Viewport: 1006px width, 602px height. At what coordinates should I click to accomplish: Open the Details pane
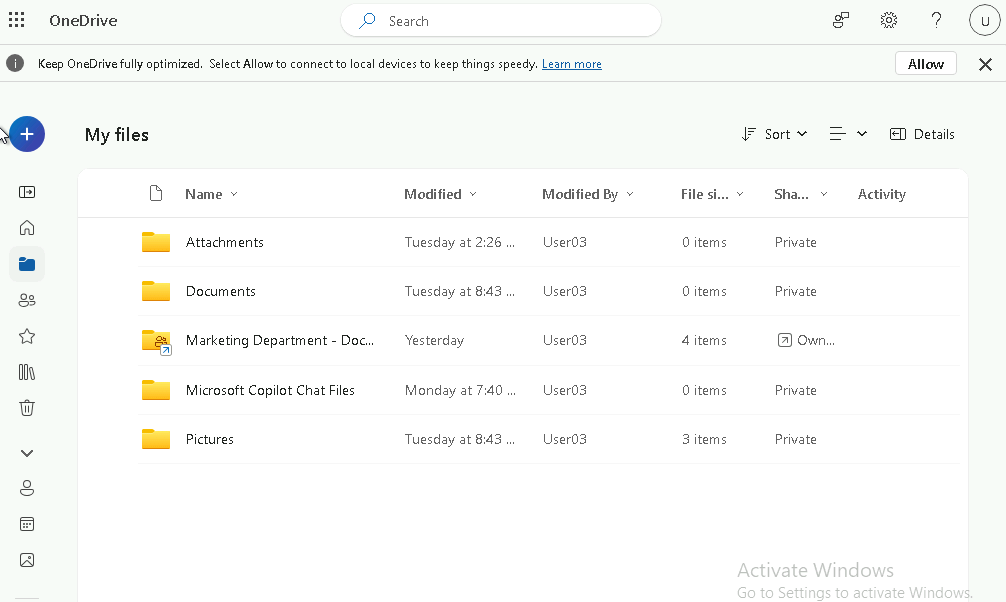coord(922,134)
